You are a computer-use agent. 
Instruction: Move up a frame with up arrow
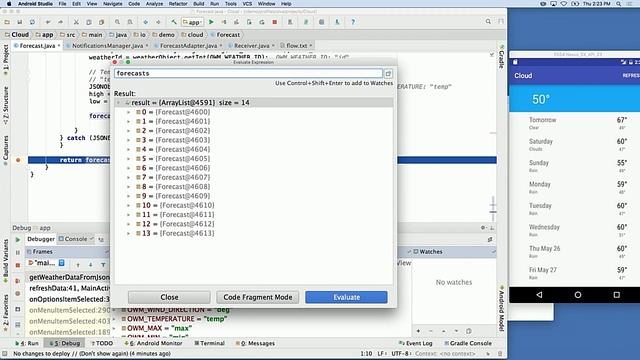tap(78, 265)
